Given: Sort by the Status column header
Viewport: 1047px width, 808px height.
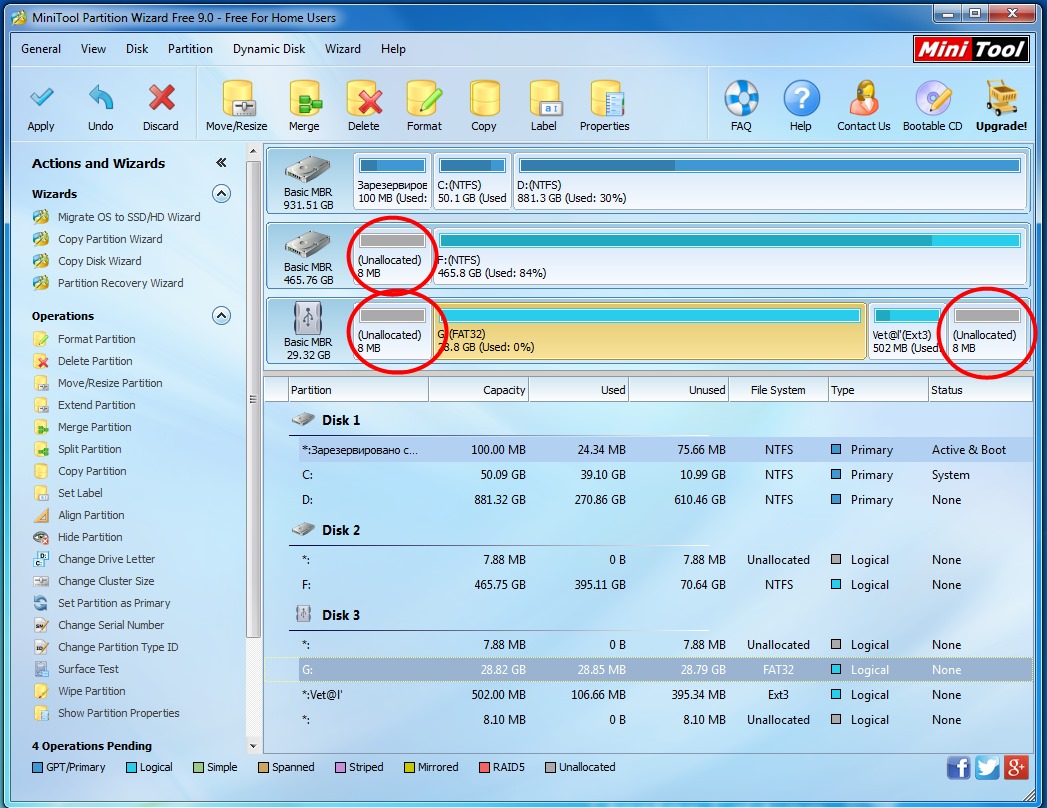Looking at the screenshot, I should pyautogui.click(x=980, y=390).
